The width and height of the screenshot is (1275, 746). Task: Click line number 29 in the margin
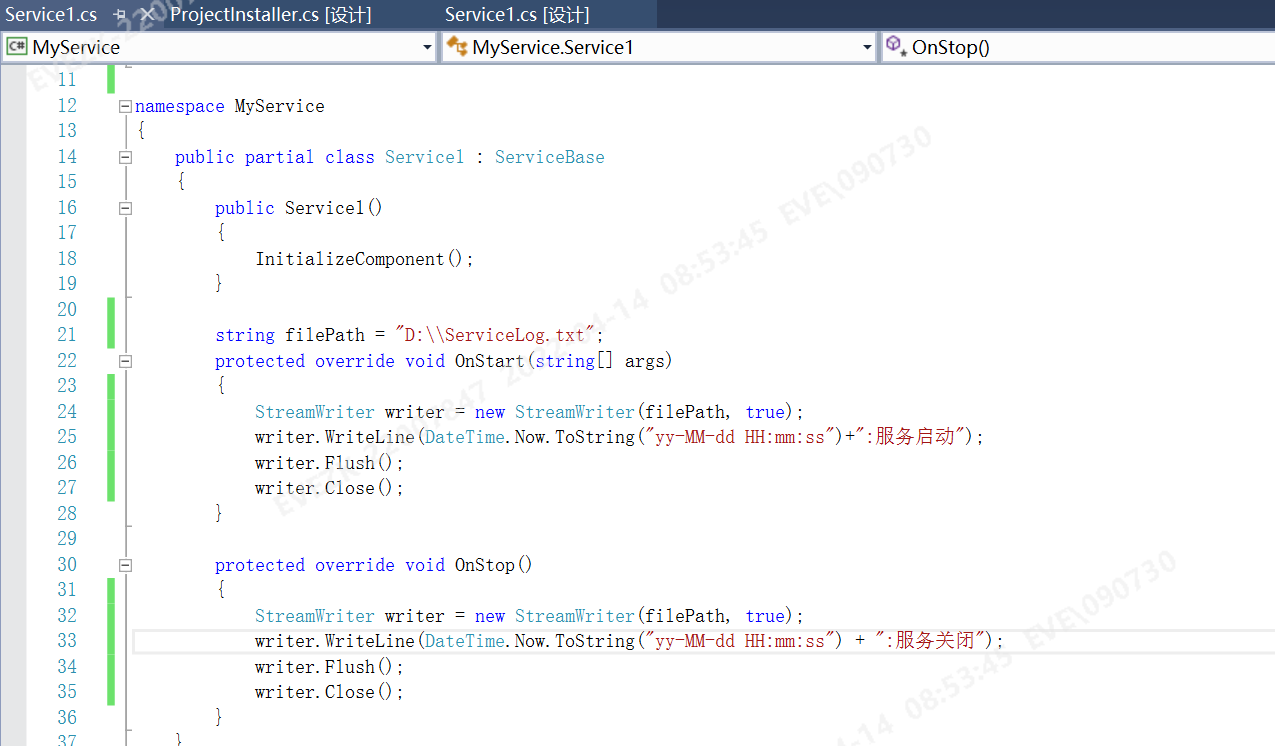[67, 539]
